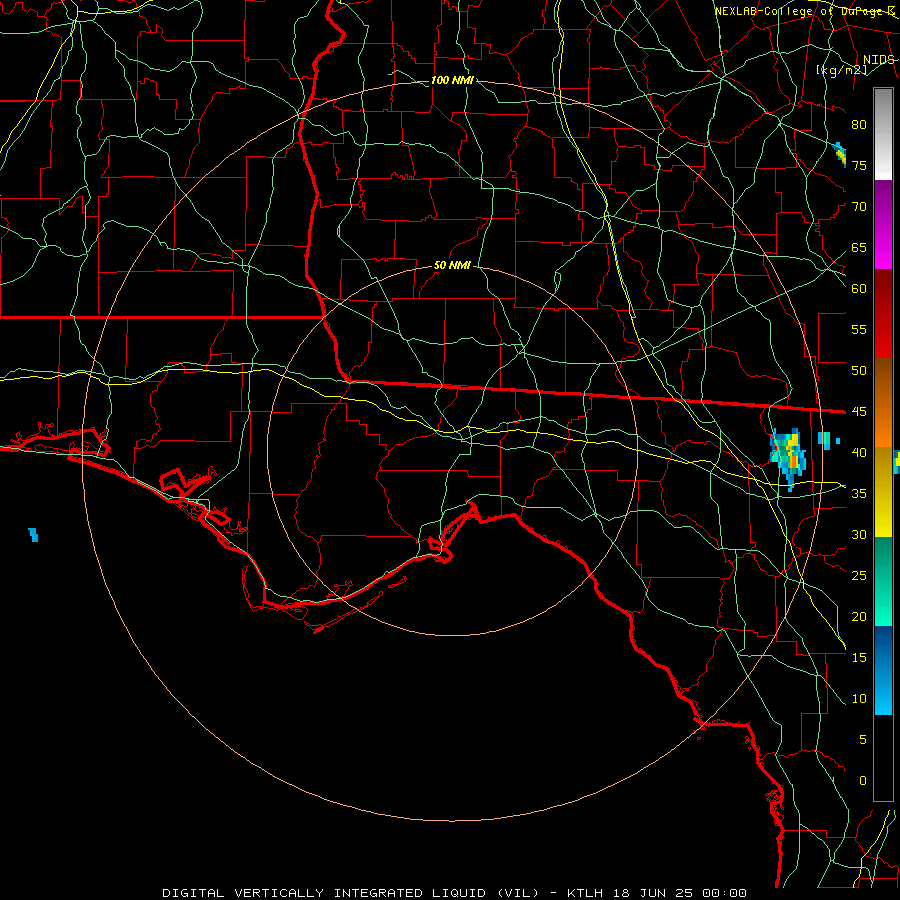Viewport: 900px width, 900px height.
Task: Click the [kg/m2] units label
Action: click(841, 70)
